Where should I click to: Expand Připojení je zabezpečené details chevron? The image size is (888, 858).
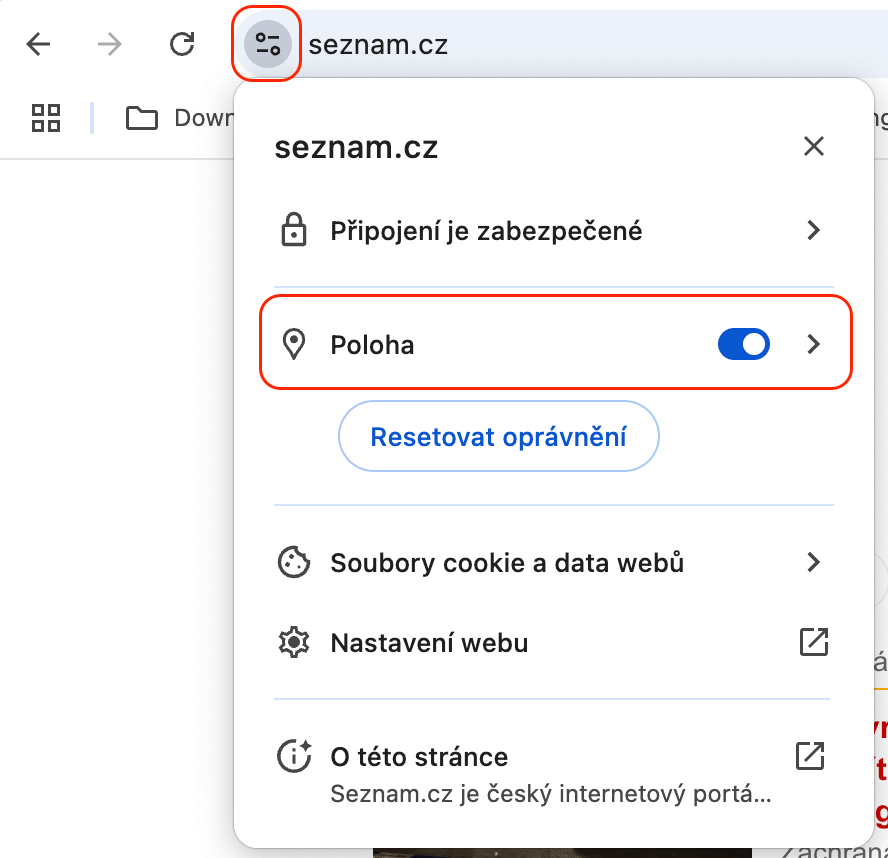pos(814,231)
